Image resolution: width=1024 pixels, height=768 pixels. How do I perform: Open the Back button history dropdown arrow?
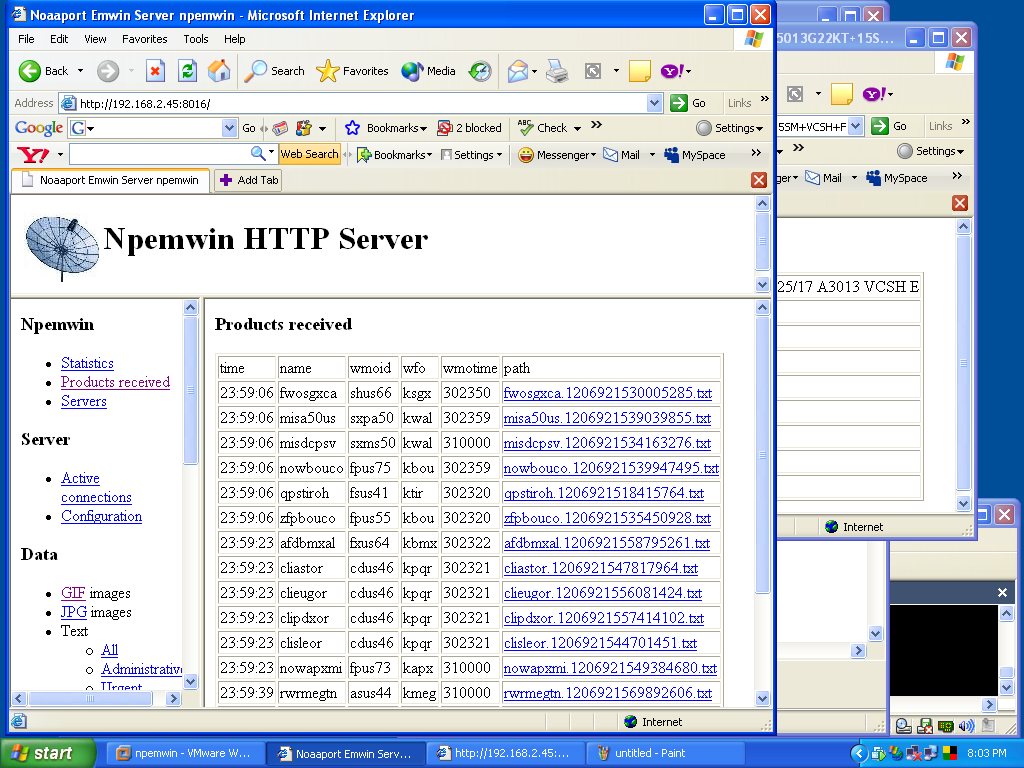(80, 71)
